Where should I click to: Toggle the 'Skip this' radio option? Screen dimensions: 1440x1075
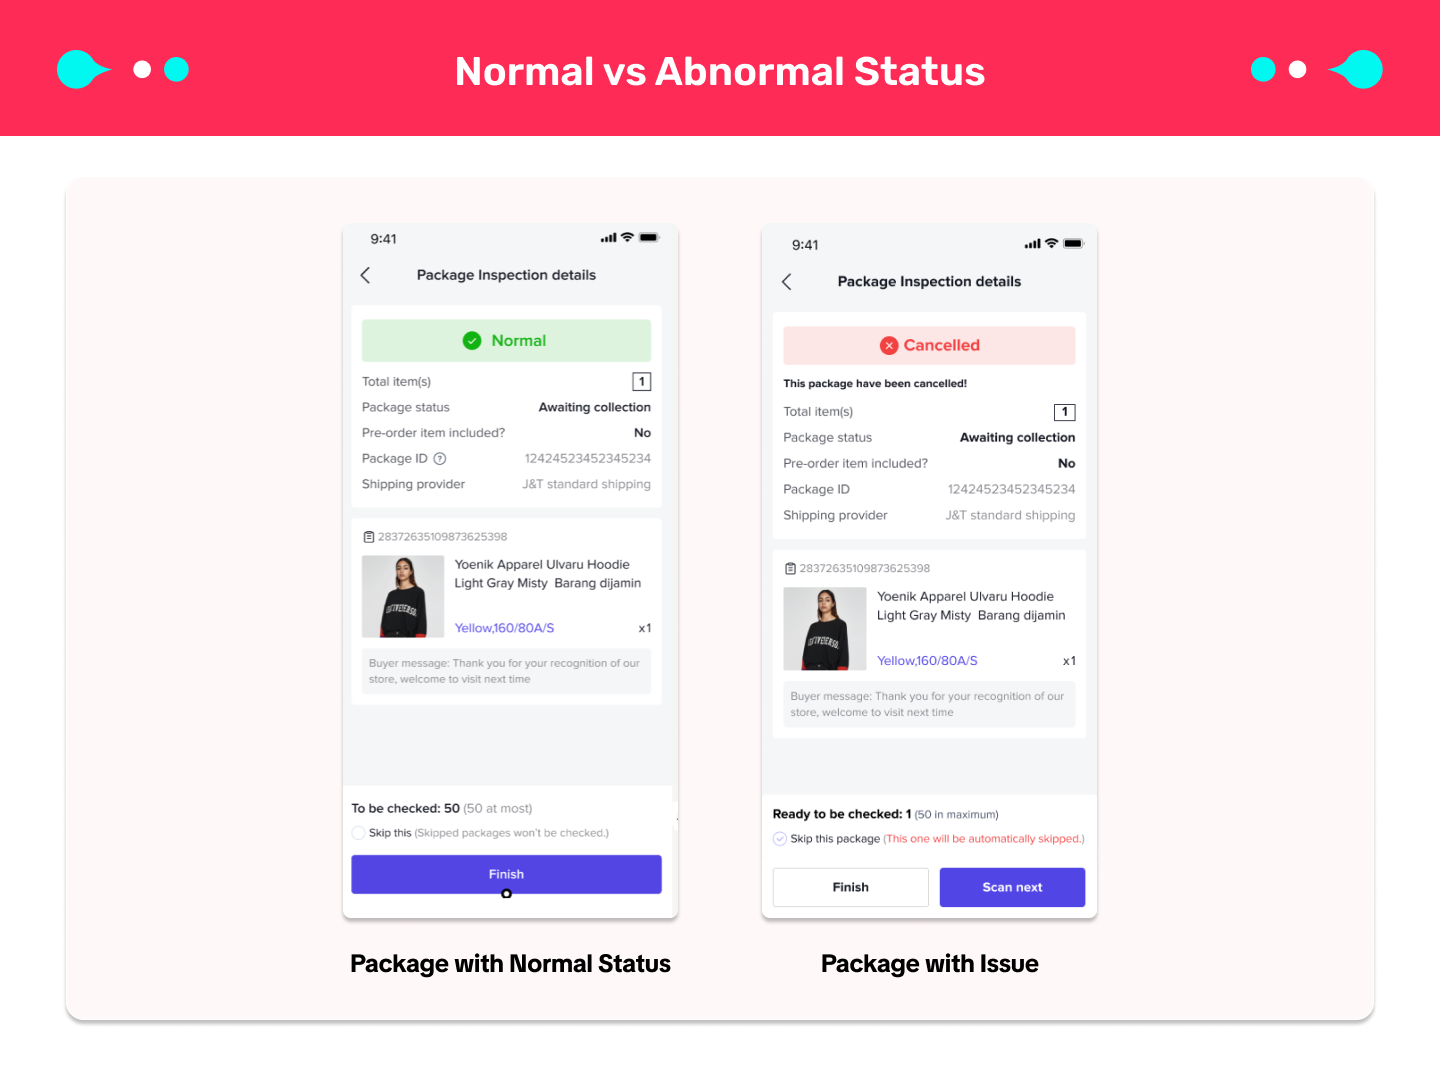(x=358, y=833)
